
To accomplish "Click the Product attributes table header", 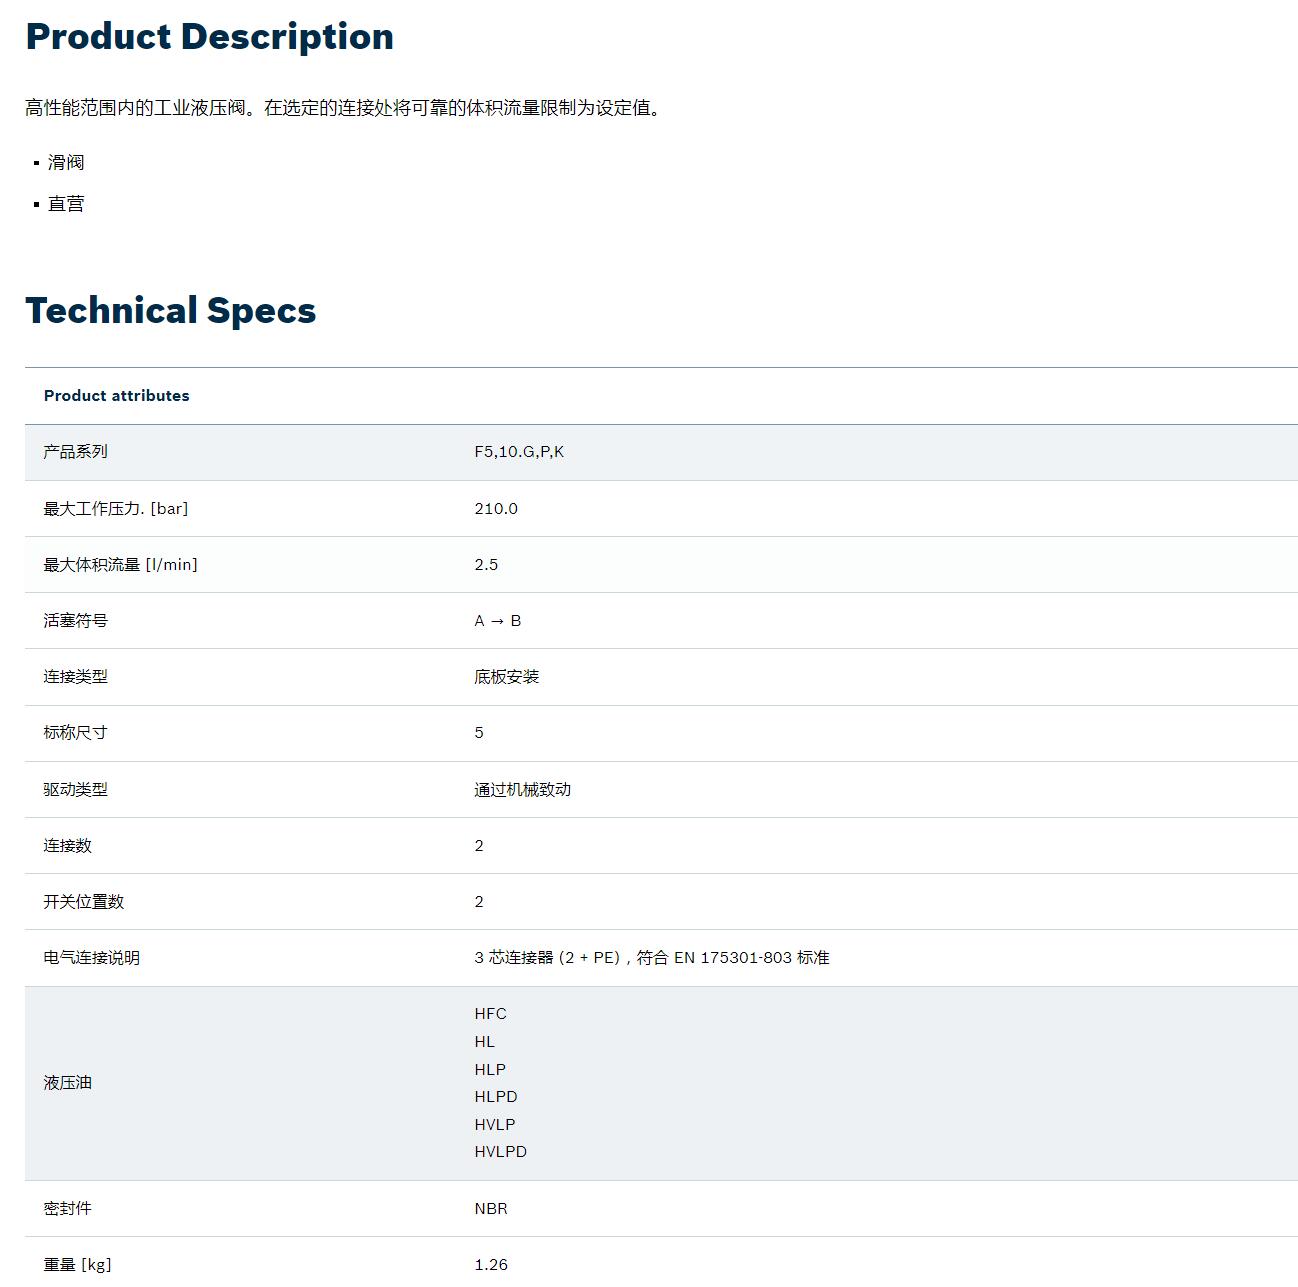I will click(116, 396).
